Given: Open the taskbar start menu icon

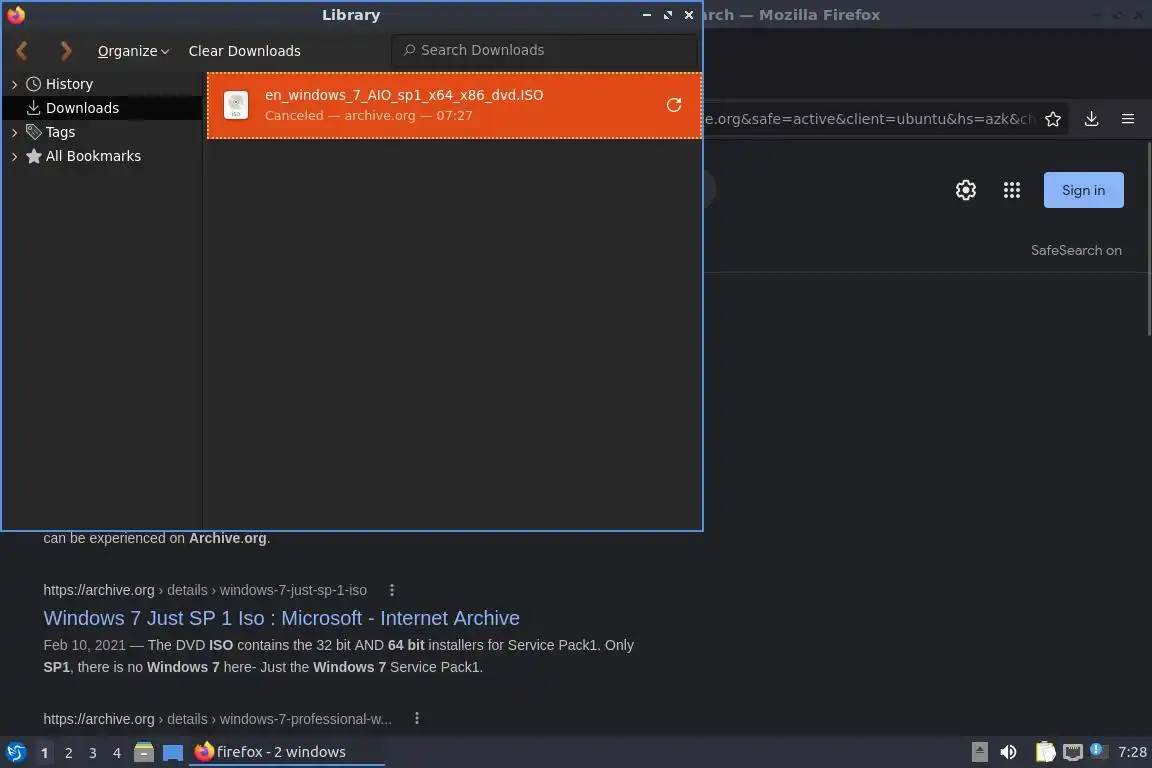Looking at the screenshot, I should click(x=15, y=753).
